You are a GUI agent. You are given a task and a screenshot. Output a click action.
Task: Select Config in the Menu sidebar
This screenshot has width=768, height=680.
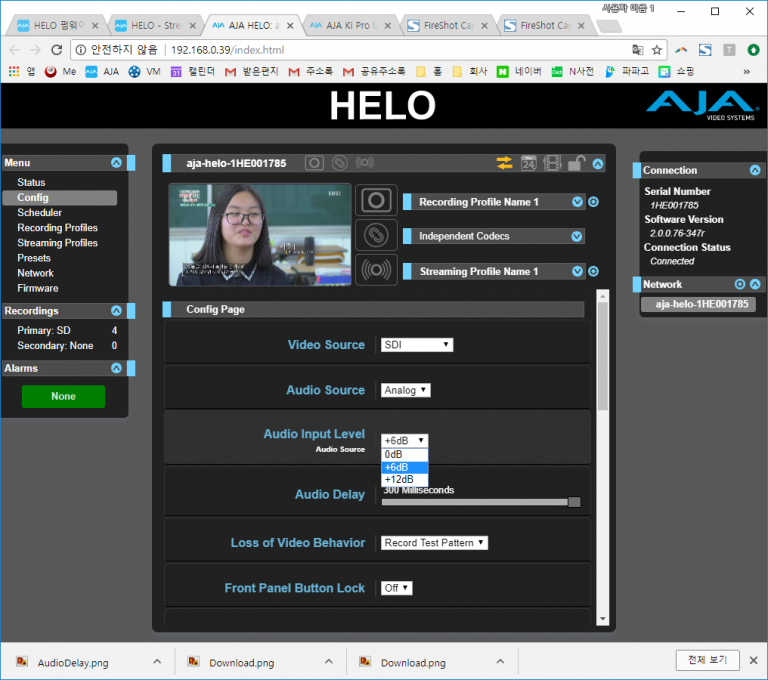click(60, 197)
